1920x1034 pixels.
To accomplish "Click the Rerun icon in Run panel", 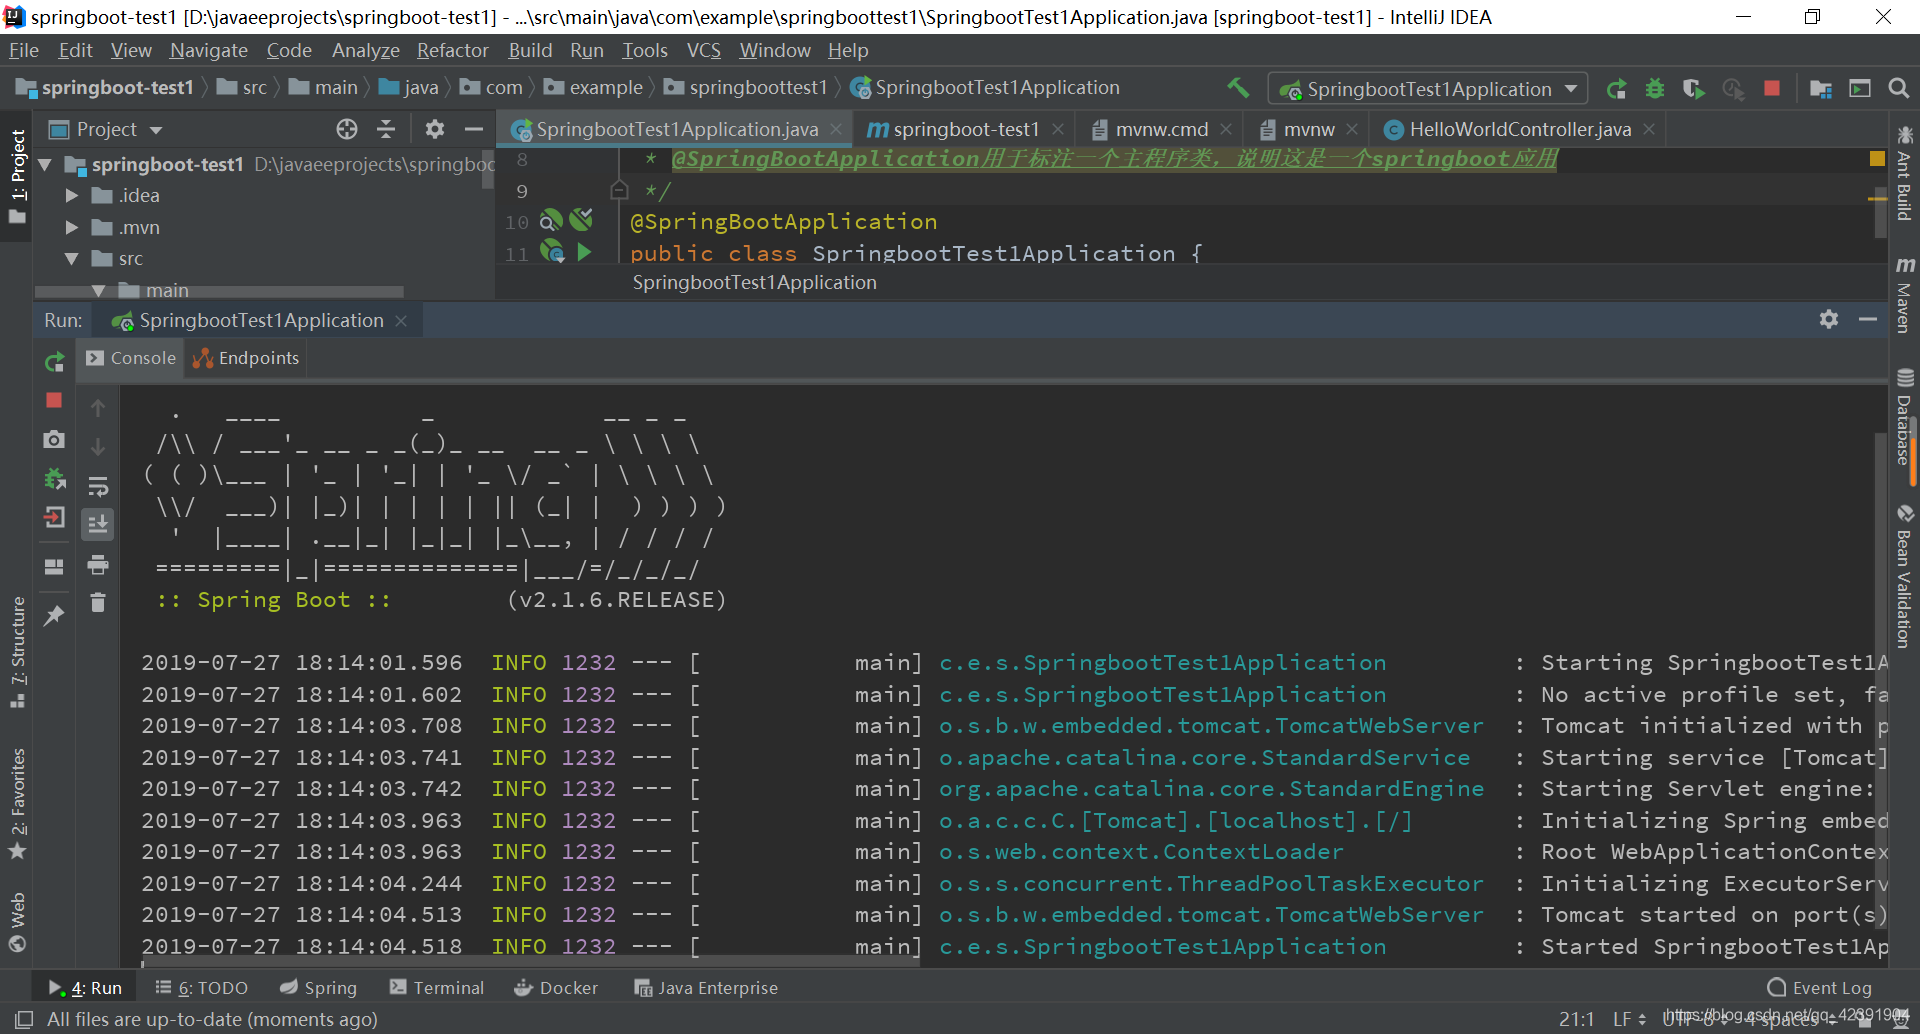I will [54, 362].
